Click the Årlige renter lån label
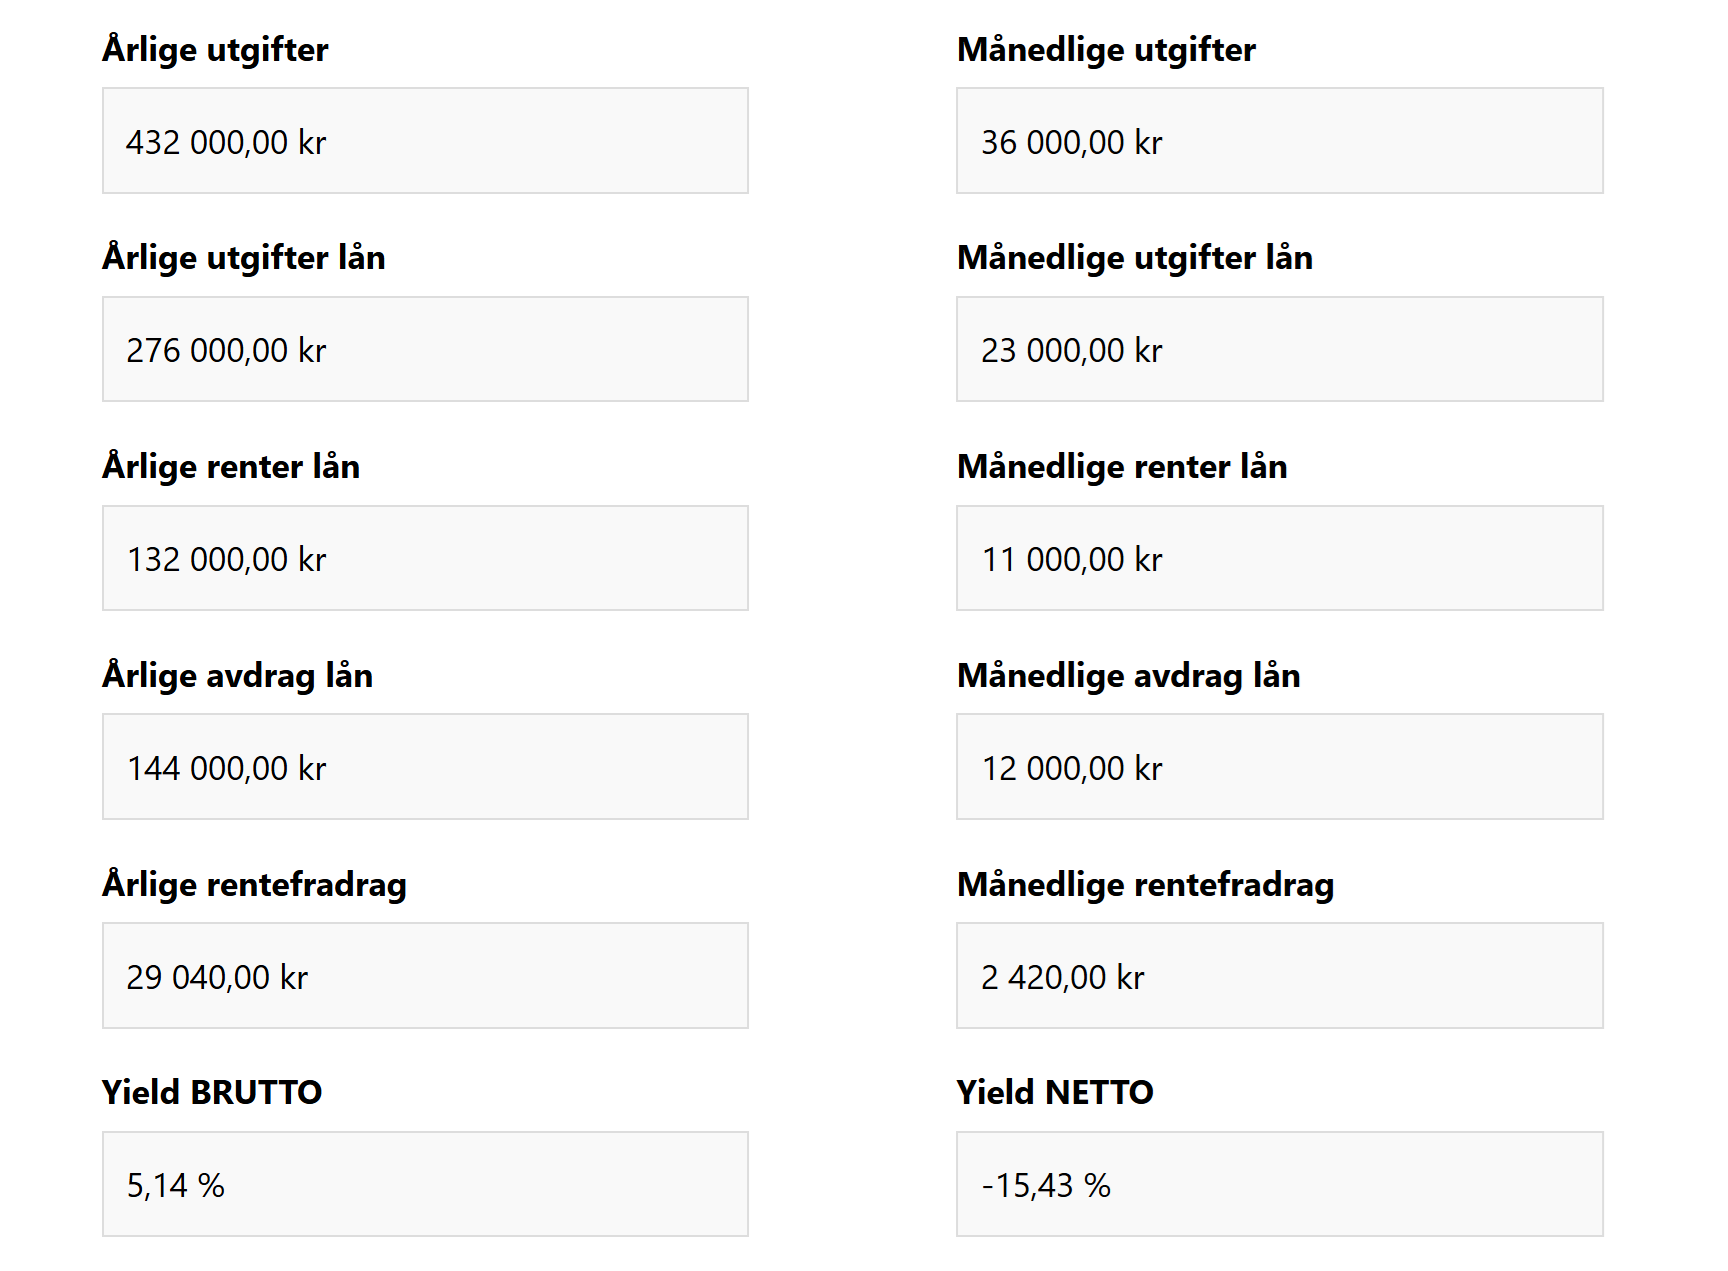Image resolution: width=1728 pixels, height=1271 pixels. pyautogui.click(x=231, y=466)
